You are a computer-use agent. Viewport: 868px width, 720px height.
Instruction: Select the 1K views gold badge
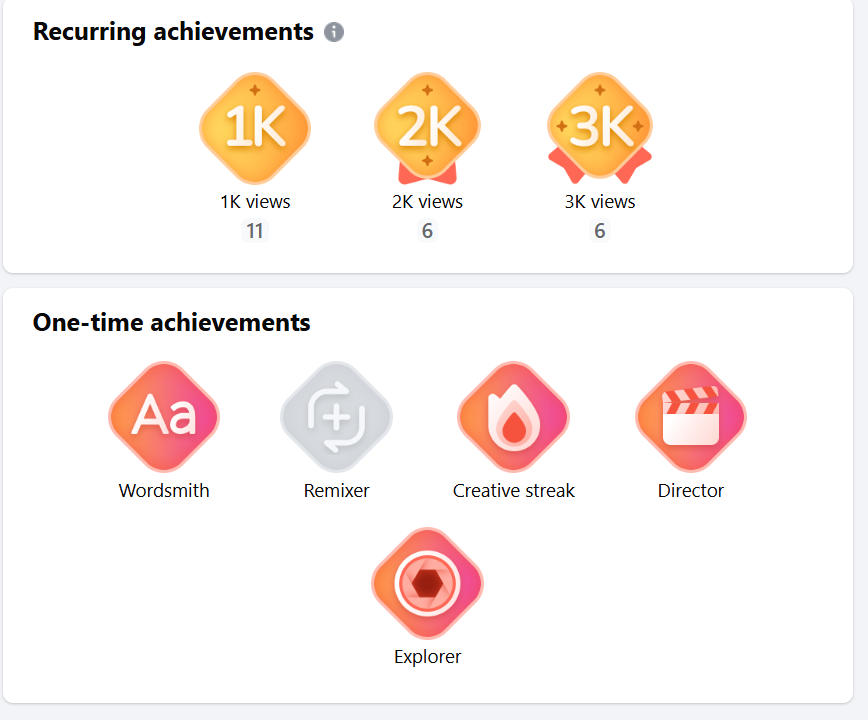click(x=255, y=128)
